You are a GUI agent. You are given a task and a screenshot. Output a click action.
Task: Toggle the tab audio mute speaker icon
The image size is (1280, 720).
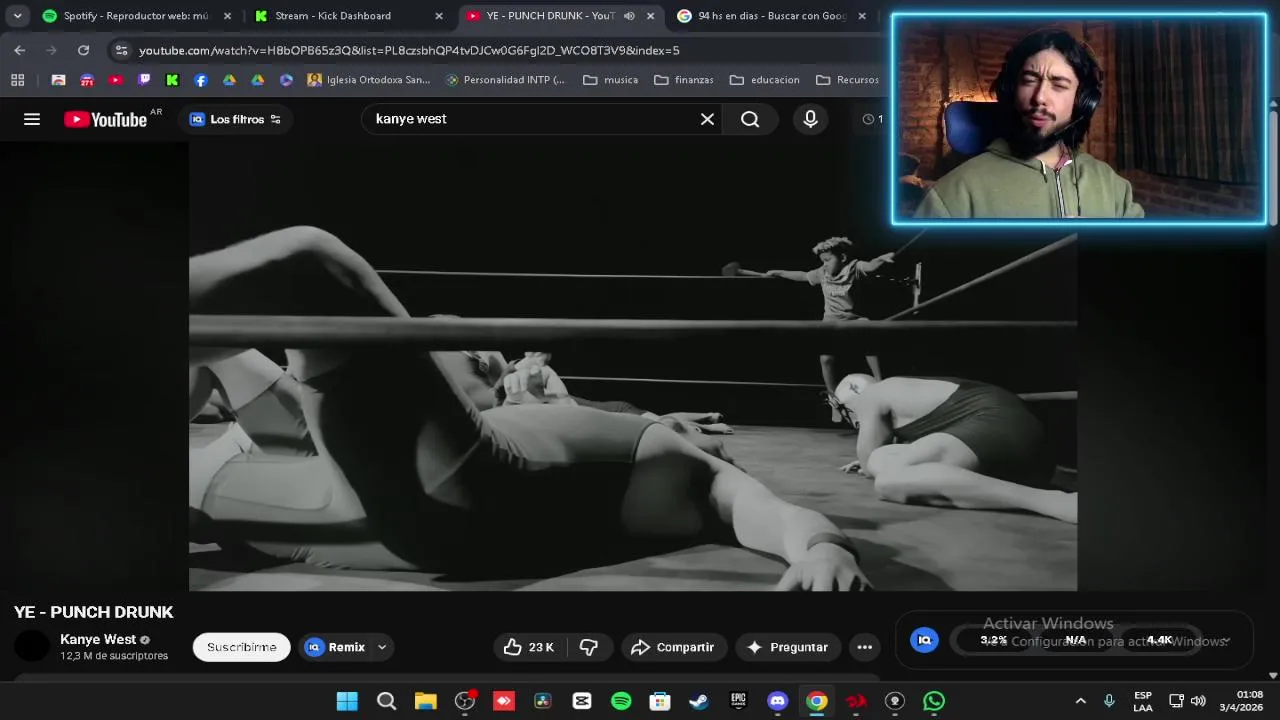[629, 16]
